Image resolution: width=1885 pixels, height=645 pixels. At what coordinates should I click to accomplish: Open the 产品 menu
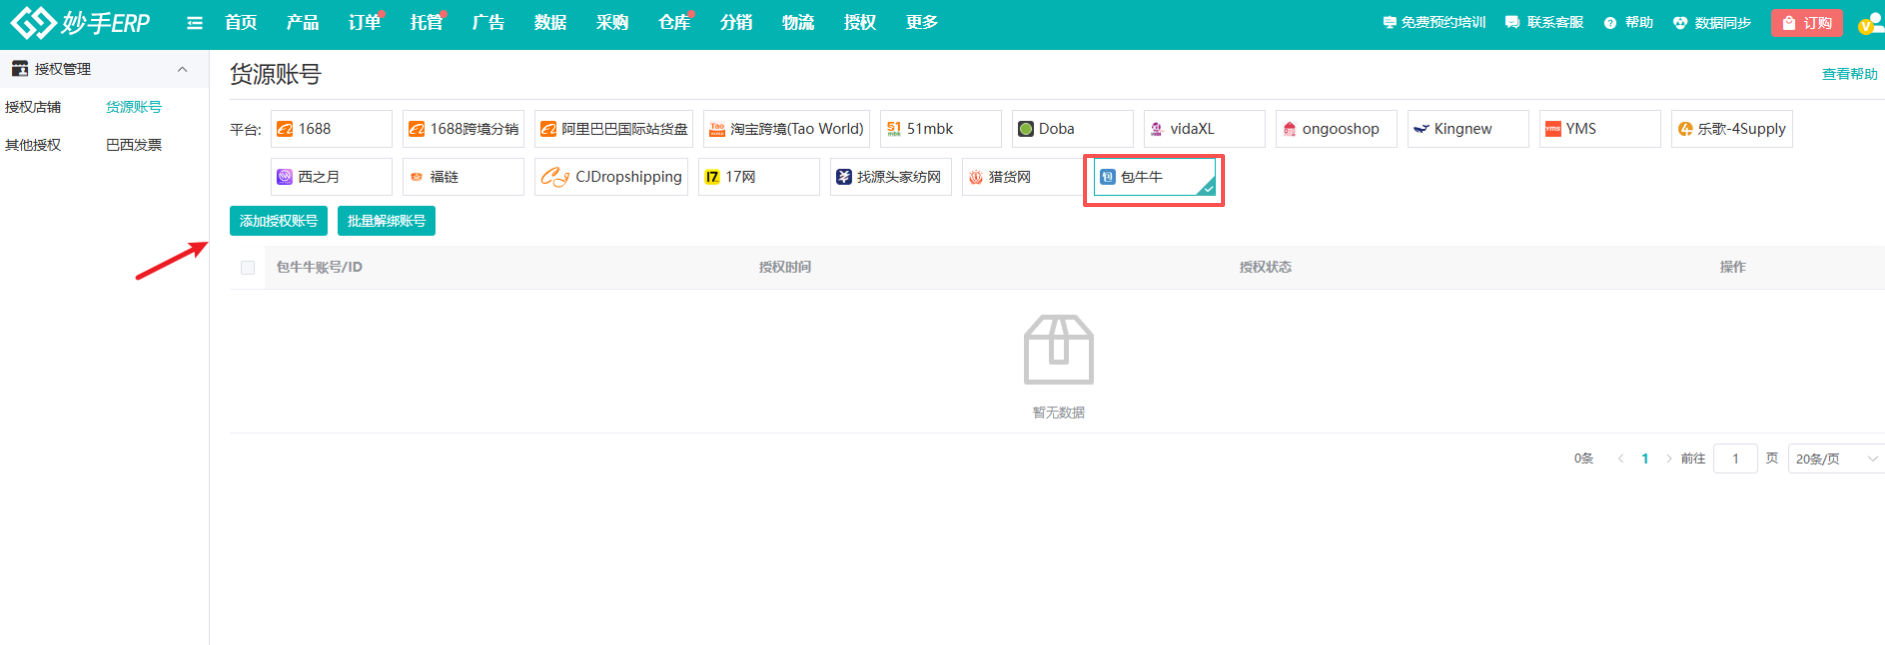tap(302, 22)
